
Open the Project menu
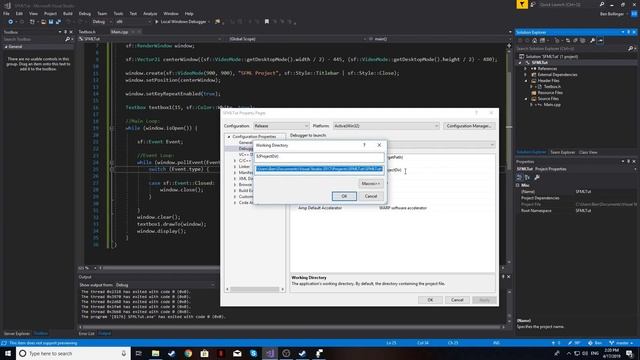(x=50, y=13)
